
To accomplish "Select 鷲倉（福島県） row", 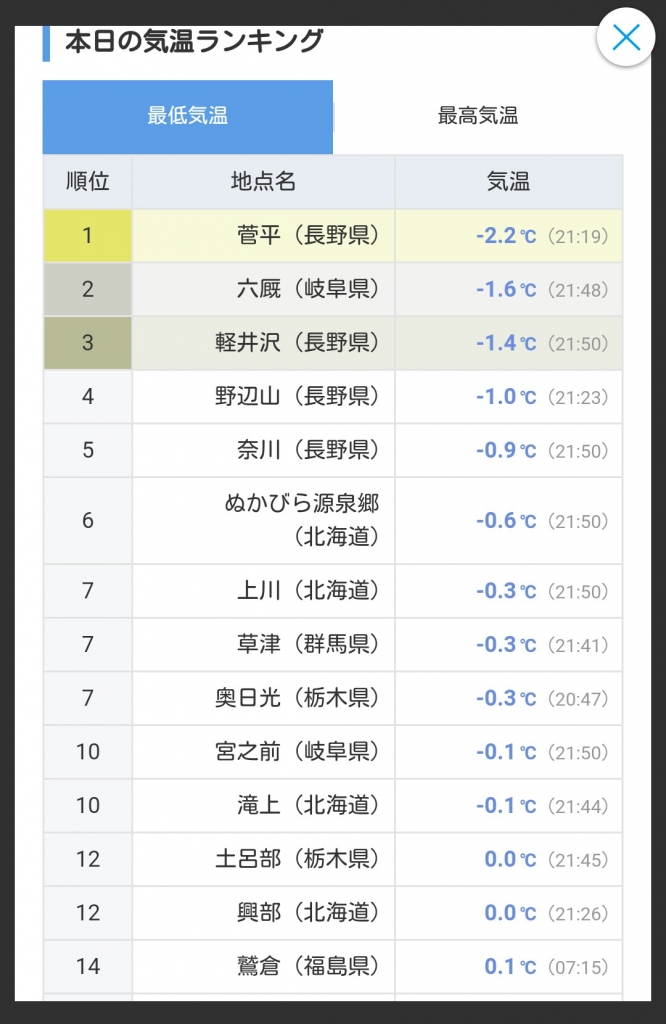I will point(308,966).
